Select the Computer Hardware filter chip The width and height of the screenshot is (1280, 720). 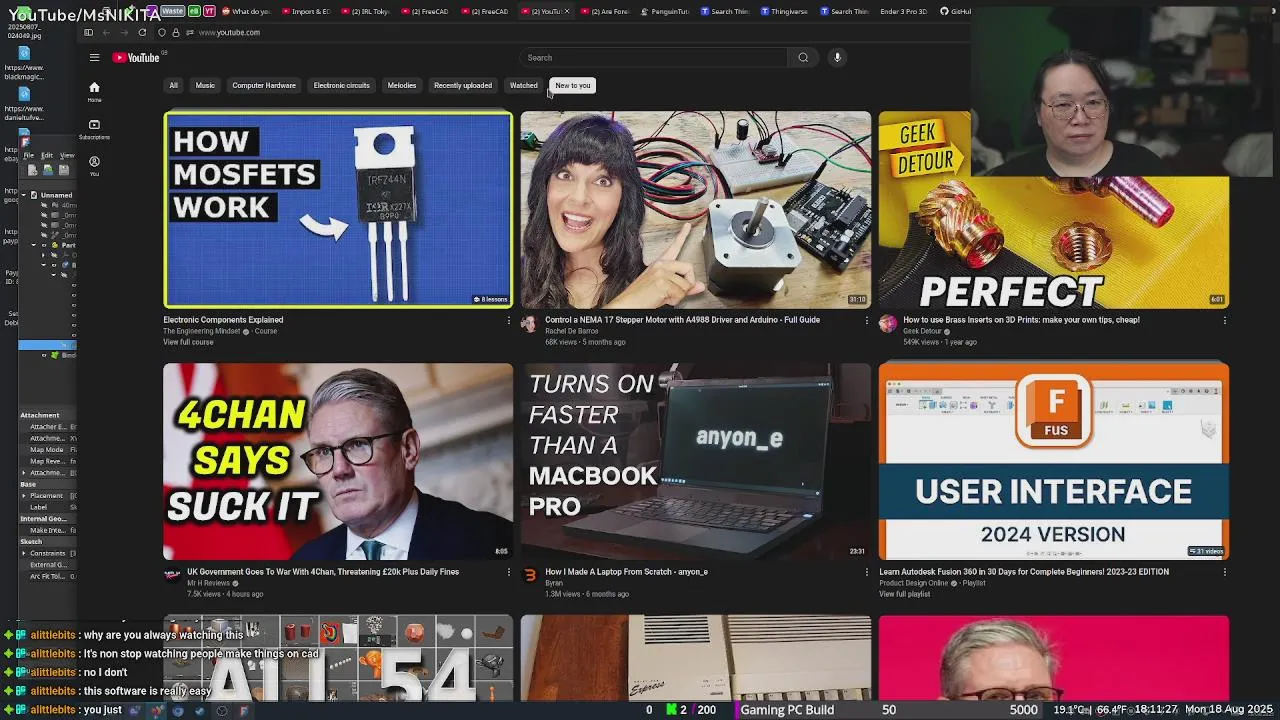tap(264, 85)
